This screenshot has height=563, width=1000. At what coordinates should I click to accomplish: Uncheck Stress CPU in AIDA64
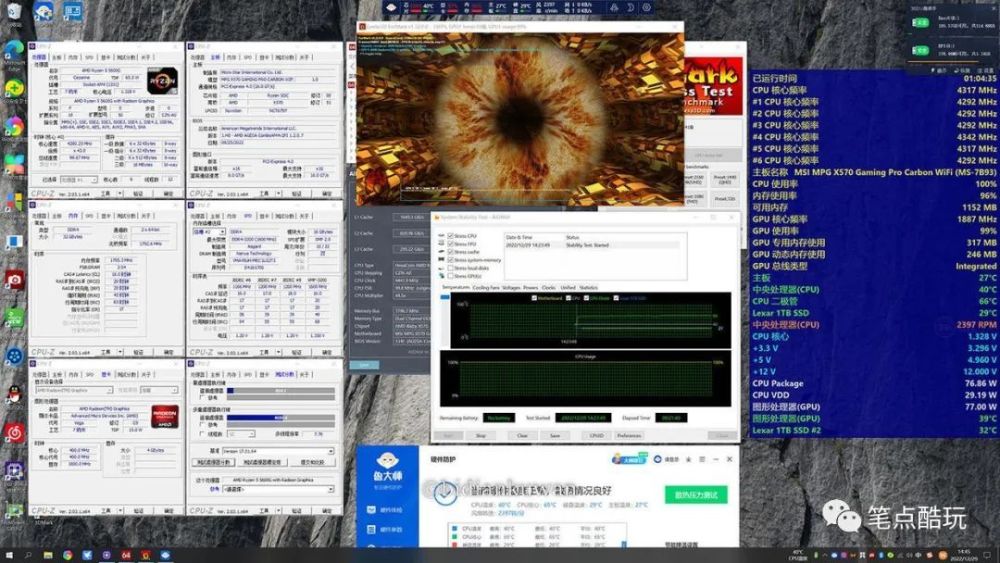450,236
